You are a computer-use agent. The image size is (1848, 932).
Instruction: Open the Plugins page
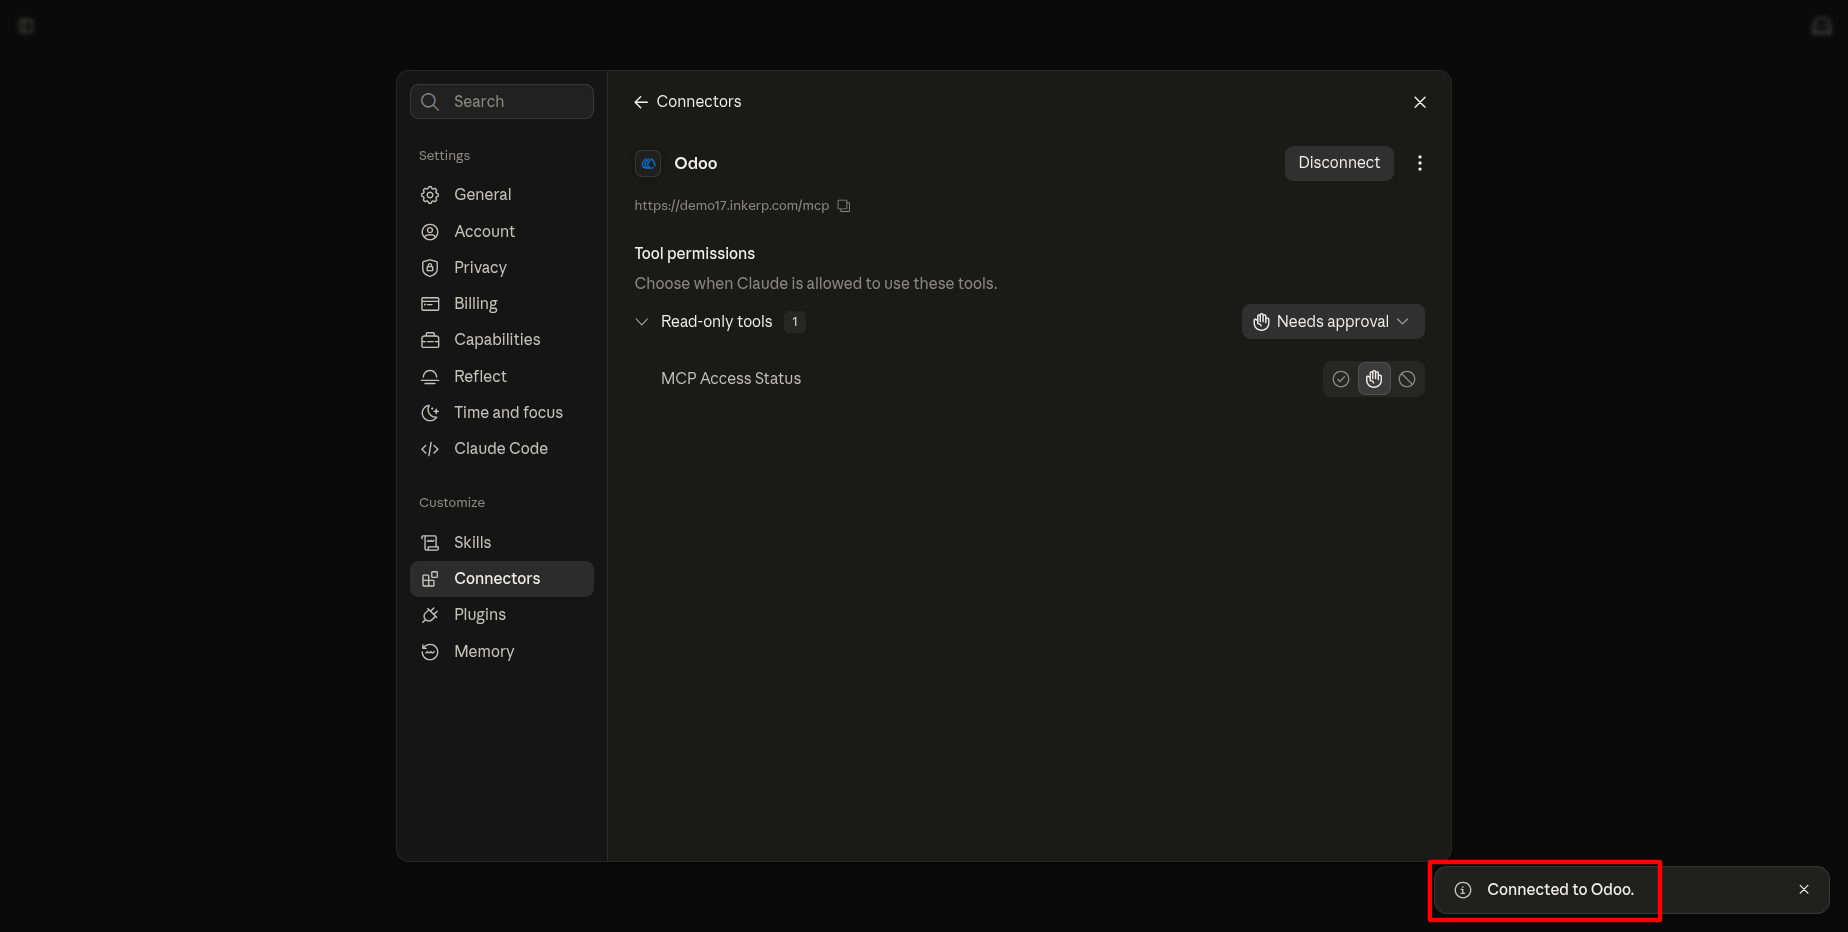[502, 615]
